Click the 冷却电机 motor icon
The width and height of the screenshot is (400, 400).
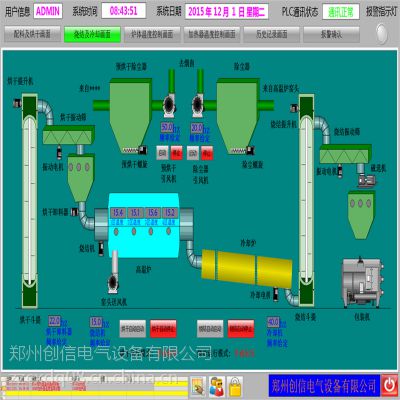(276, 294)
